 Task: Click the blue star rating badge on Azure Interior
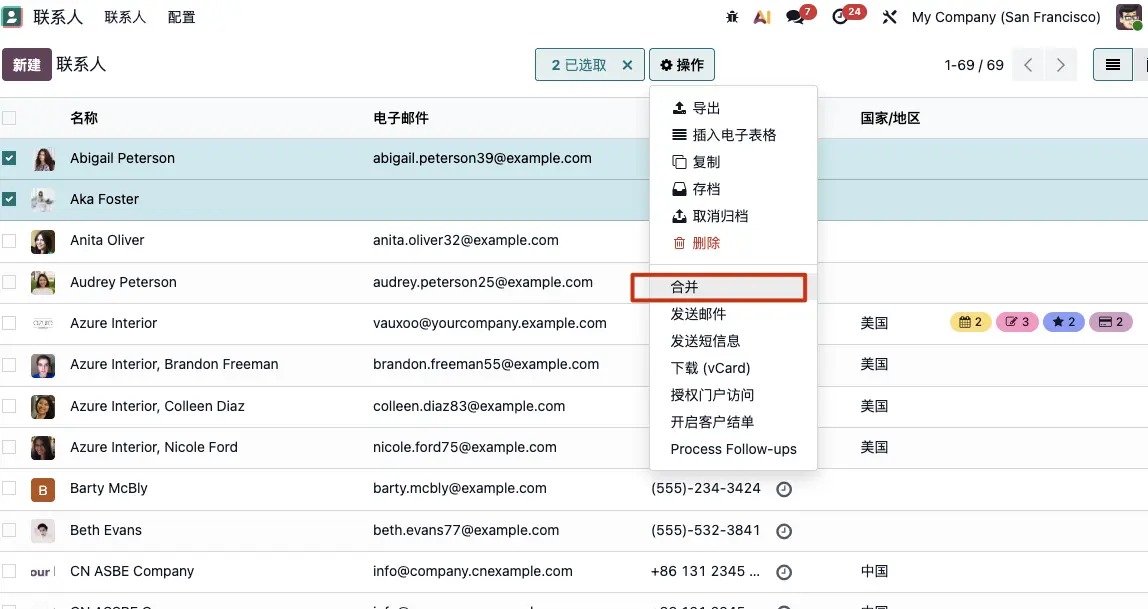[x=1064, y=322]
